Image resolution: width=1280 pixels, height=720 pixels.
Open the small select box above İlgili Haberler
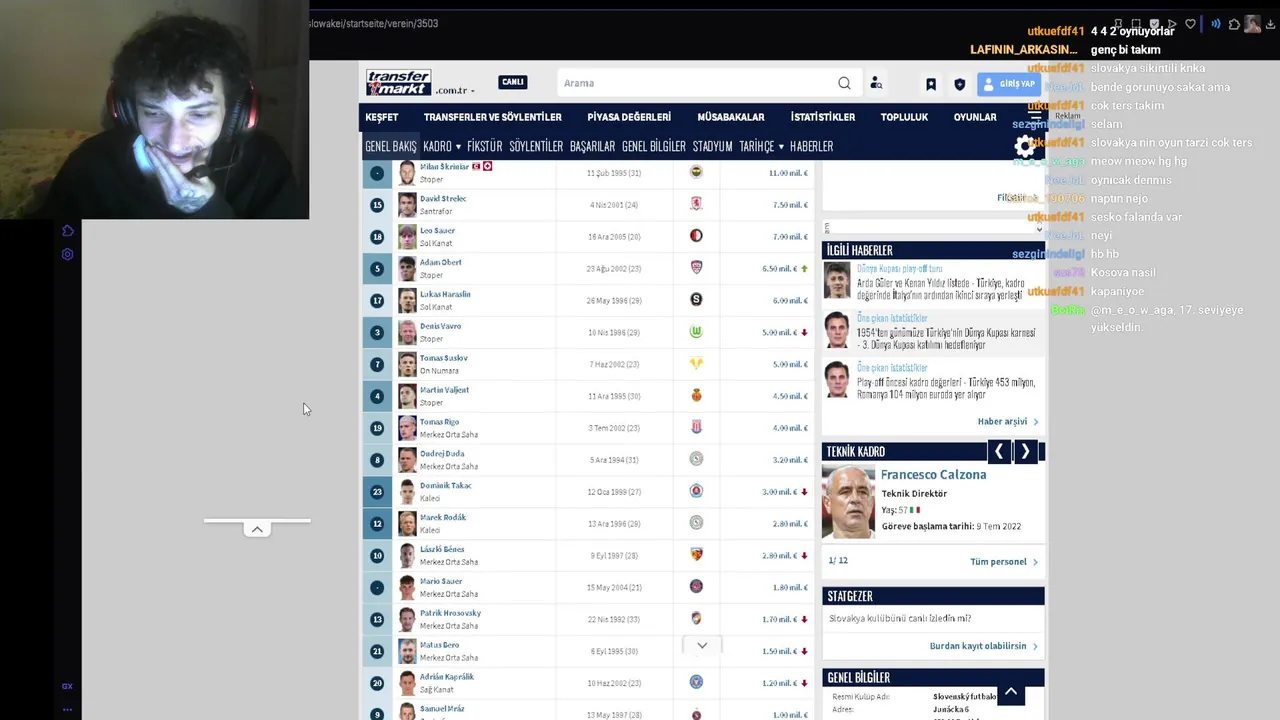pos(933,228)
